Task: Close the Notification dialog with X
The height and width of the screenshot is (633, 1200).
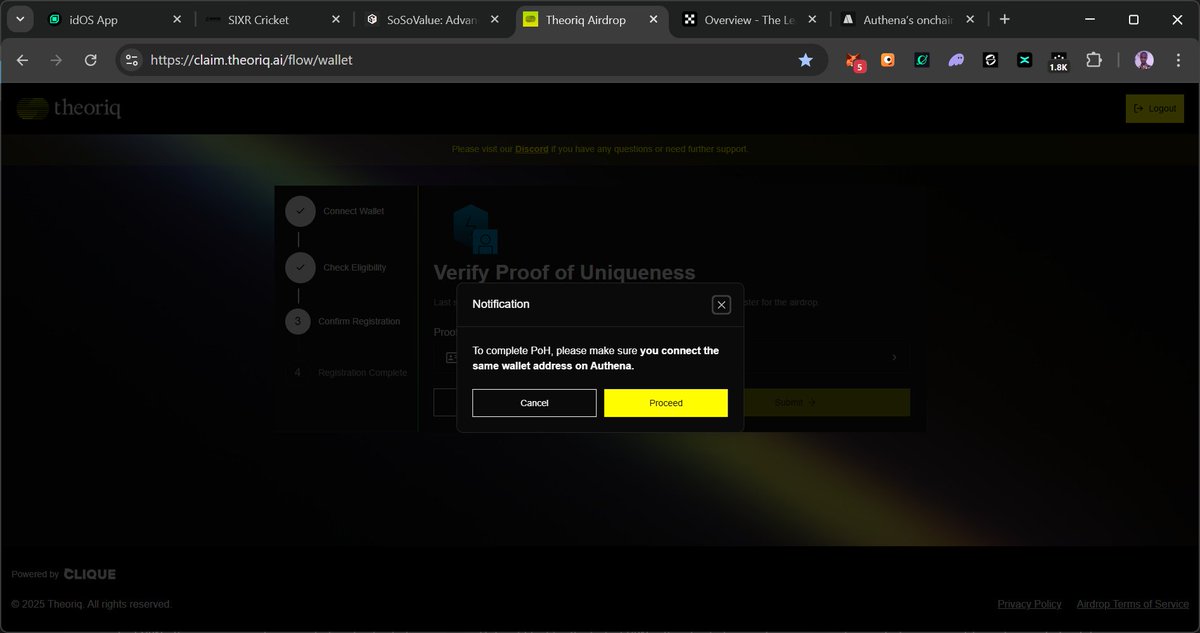Action: pos(721,305)
